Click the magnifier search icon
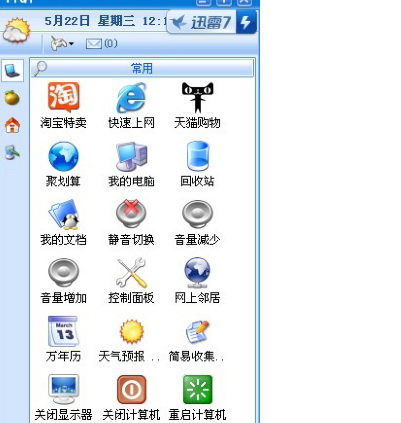This screenshot has height=423, width=401. [x=40, y=69]
